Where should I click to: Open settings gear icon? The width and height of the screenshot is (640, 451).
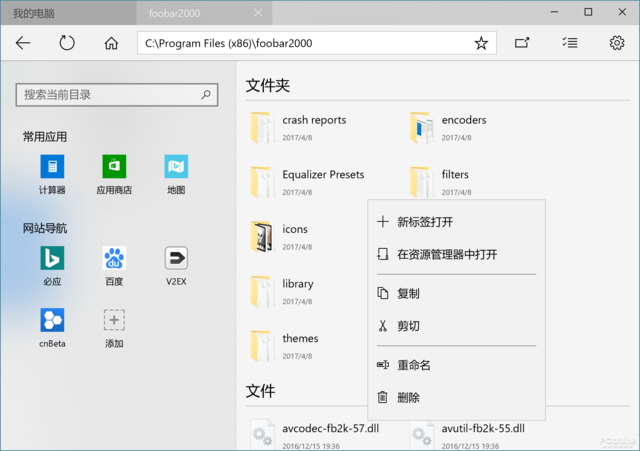617,43
